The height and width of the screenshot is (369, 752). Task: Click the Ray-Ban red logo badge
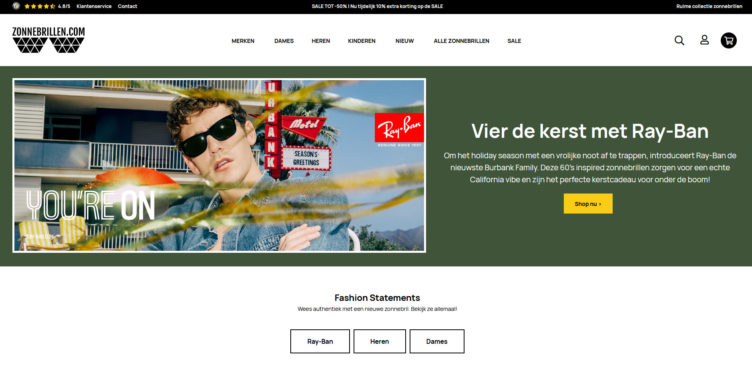399,128
